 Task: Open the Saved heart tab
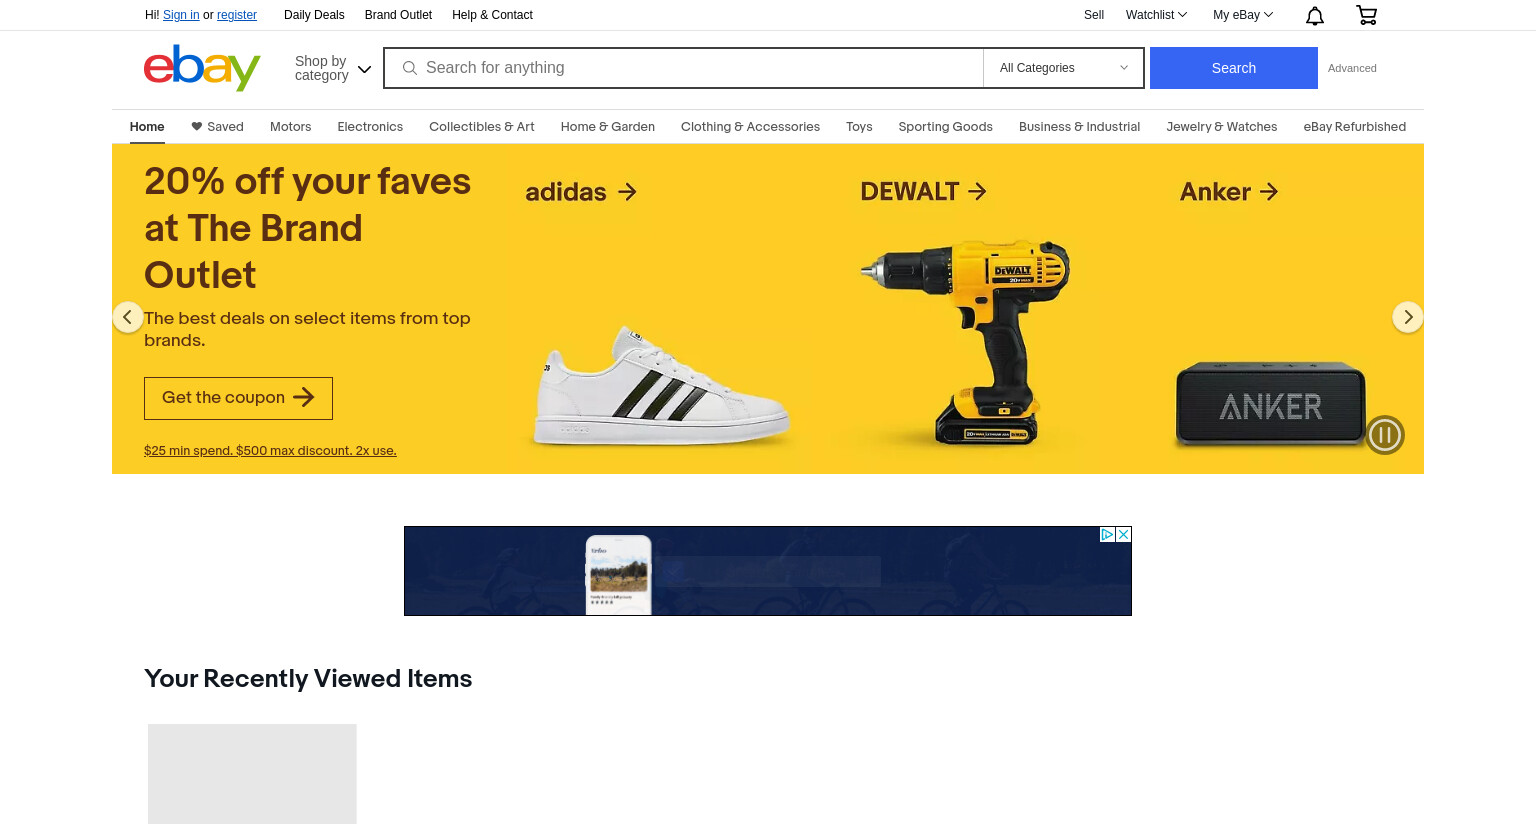(x=217, y=127)
